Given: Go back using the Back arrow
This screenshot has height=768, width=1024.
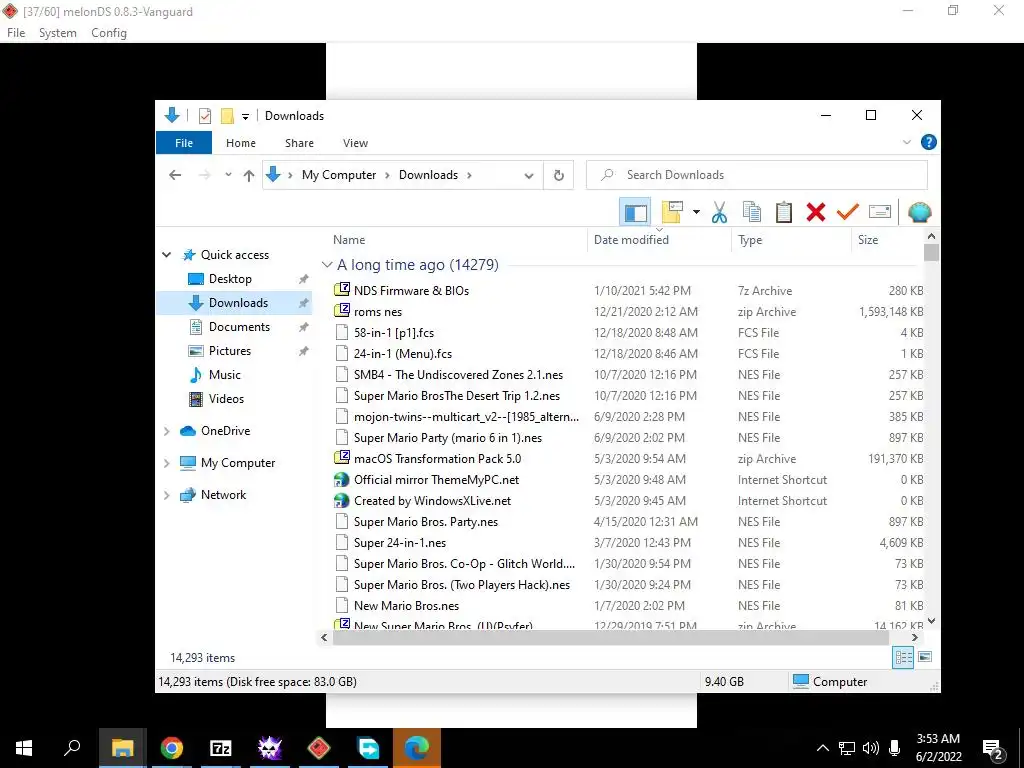Looking at the screenshot, I should coord(175,175).
